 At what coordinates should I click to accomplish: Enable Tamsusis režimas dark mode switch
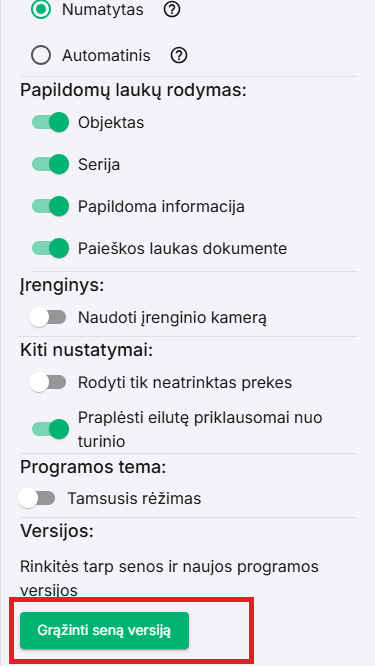(37, 498)
